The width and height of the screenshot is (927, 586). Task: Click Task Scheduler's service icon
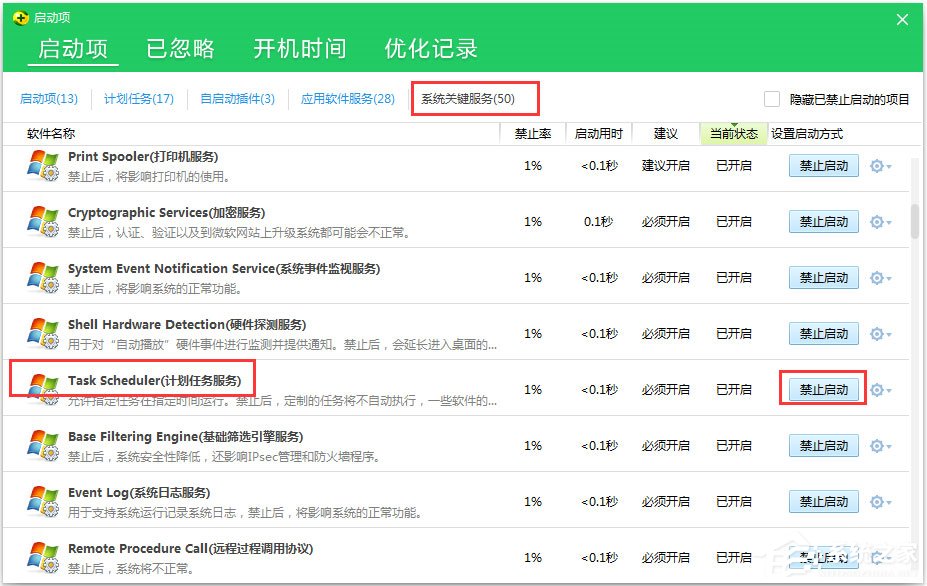point(41,389)
